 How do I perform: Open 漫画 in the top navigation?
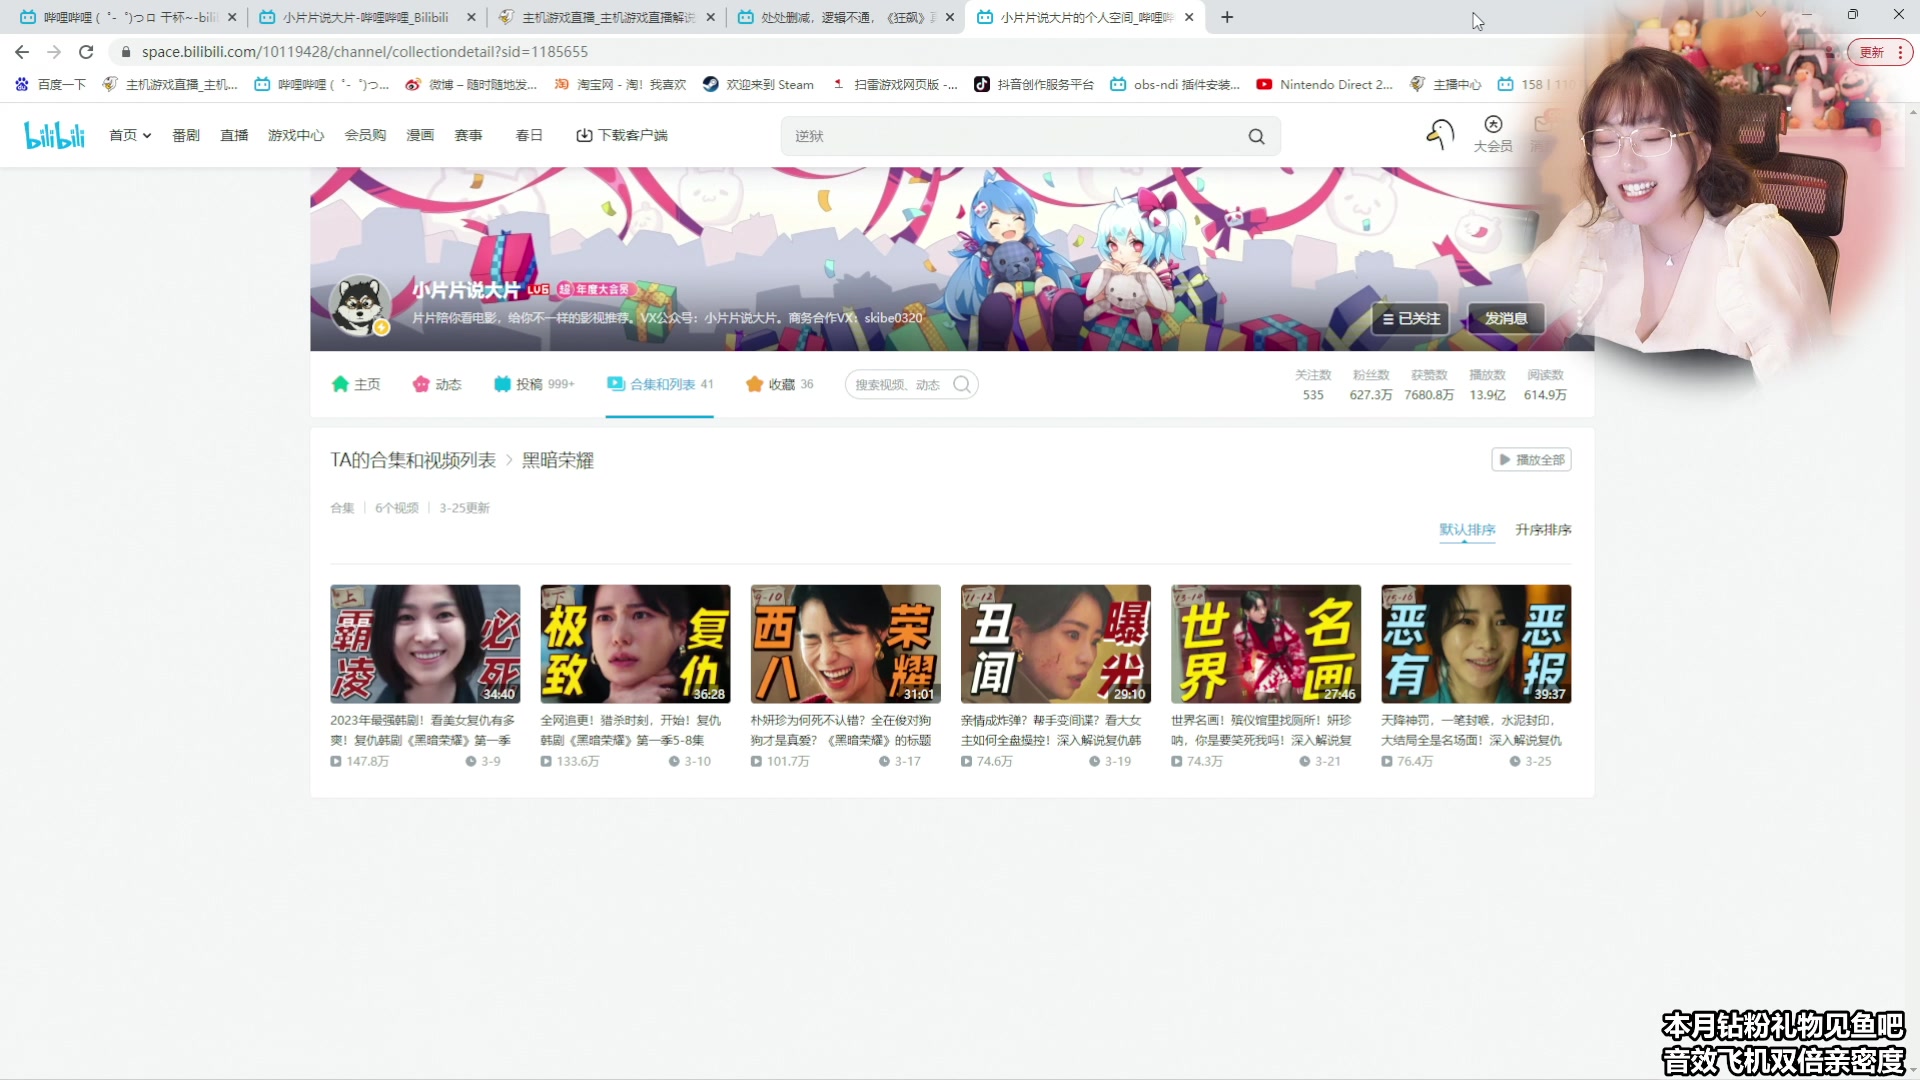420,135
